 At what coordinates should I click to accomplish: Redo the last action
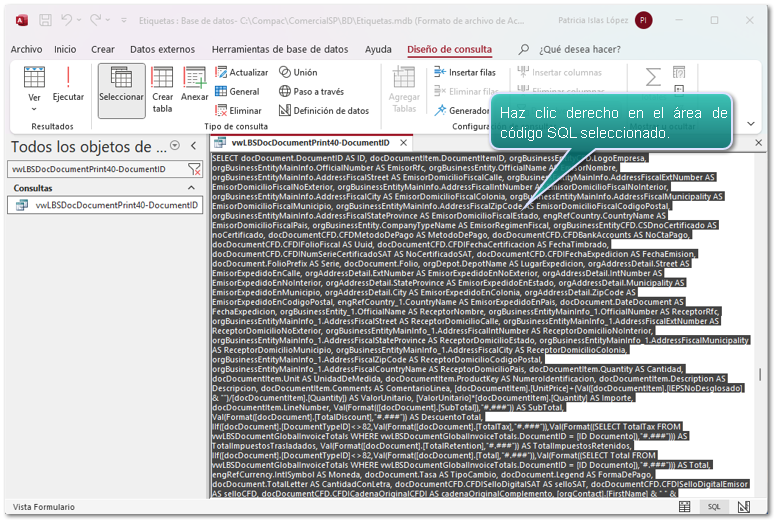click(95, 20)
